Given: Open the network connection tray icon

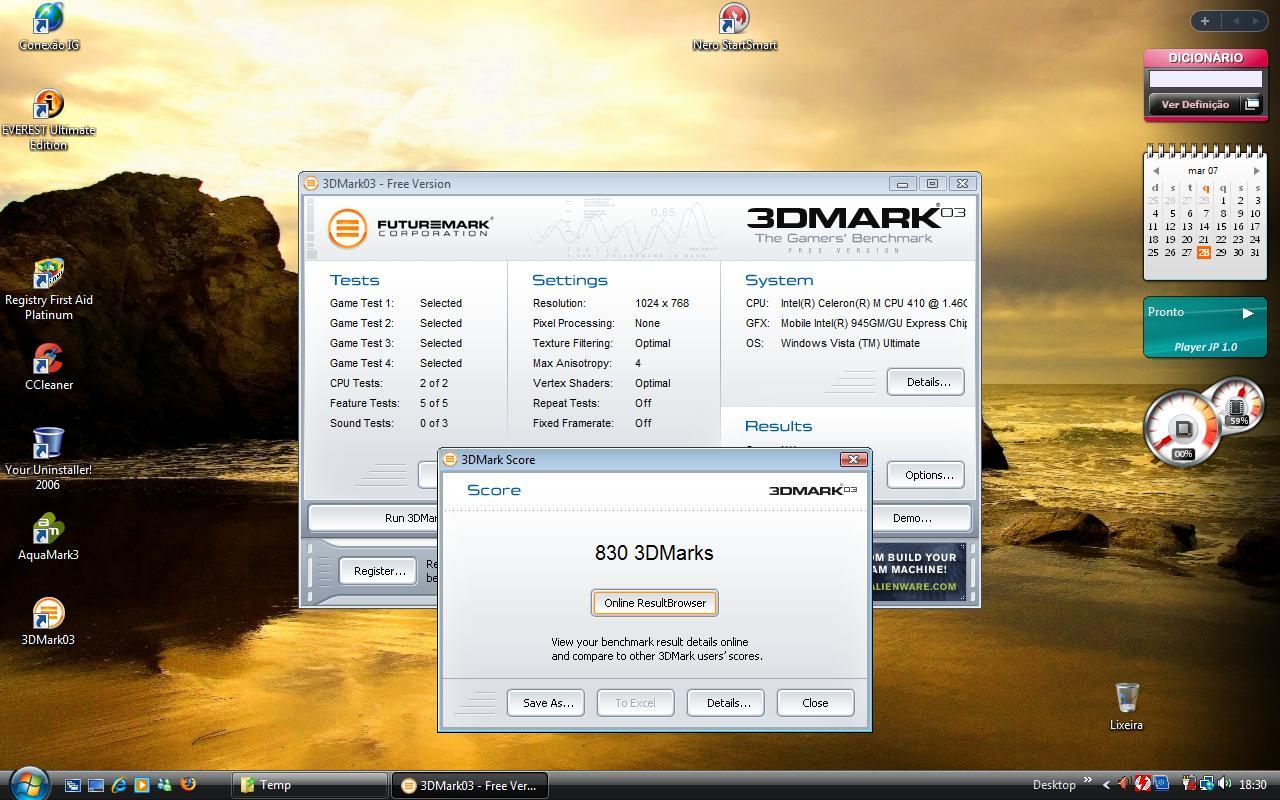Looking at the screenshot, I should point(1206,785).
